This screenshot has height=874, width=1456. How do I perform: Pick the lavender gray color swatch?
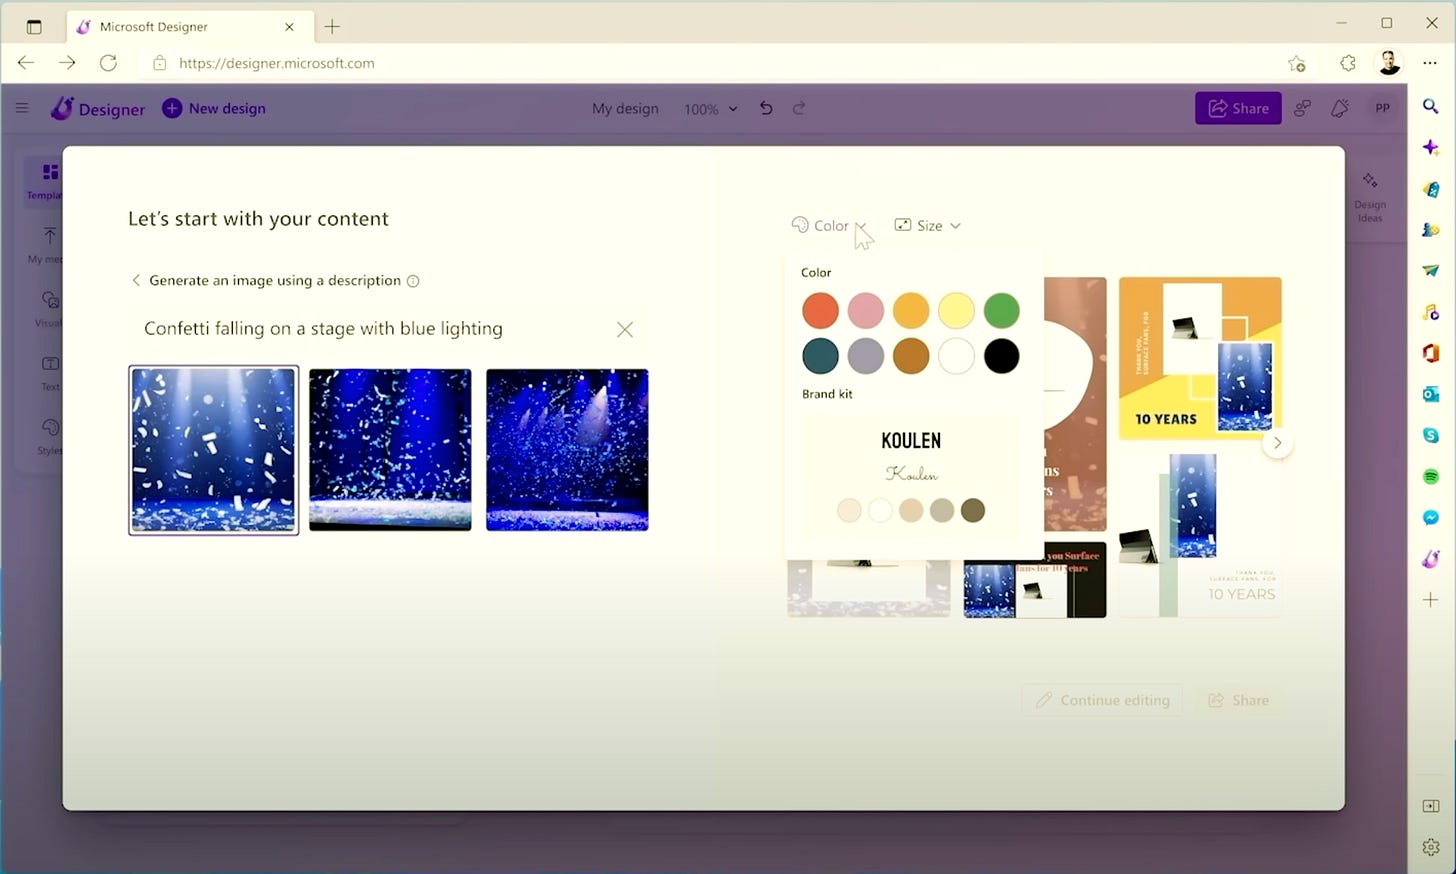click(x=865, y=355)
